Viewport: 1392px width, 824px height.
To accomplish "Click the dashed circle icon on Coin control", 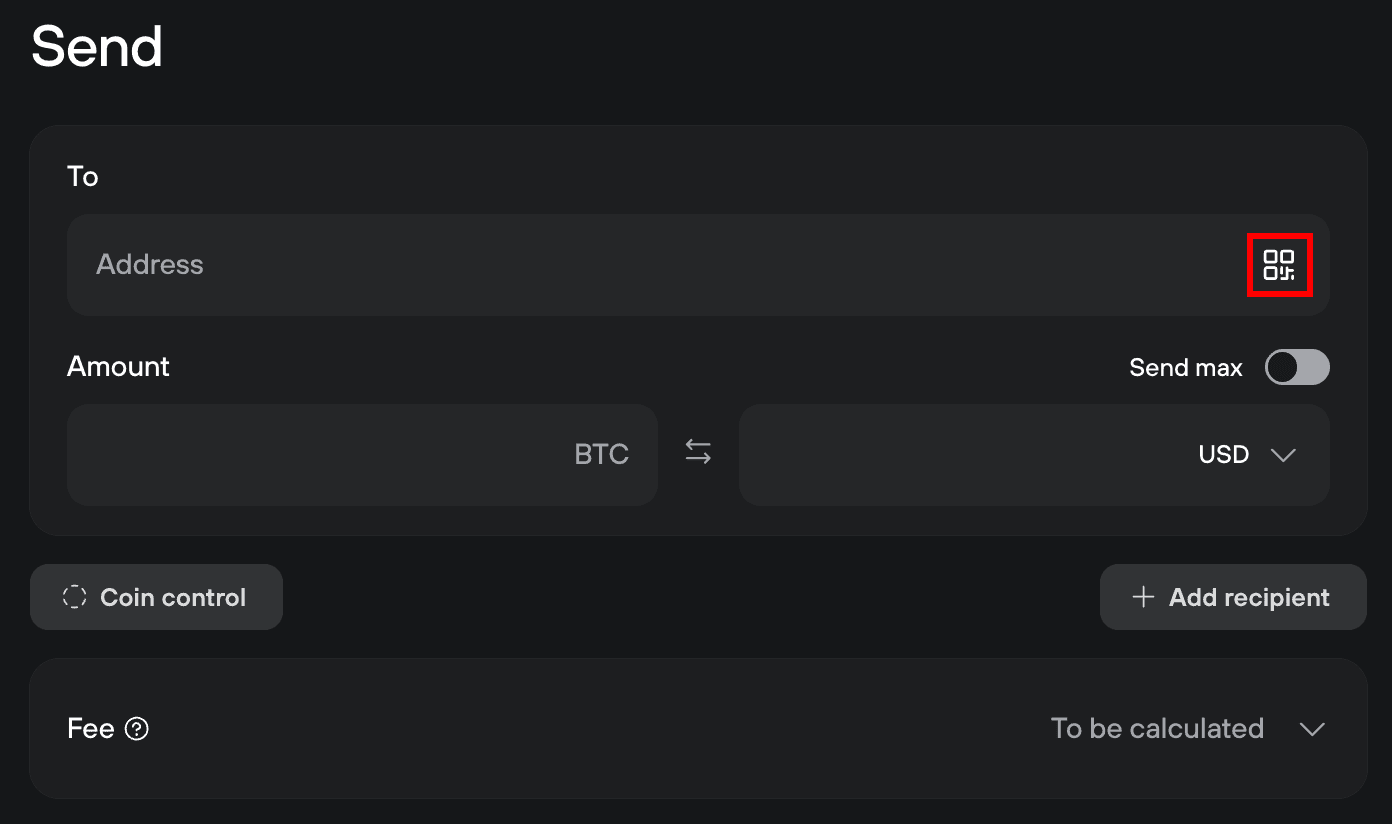I will click(74, 597).
